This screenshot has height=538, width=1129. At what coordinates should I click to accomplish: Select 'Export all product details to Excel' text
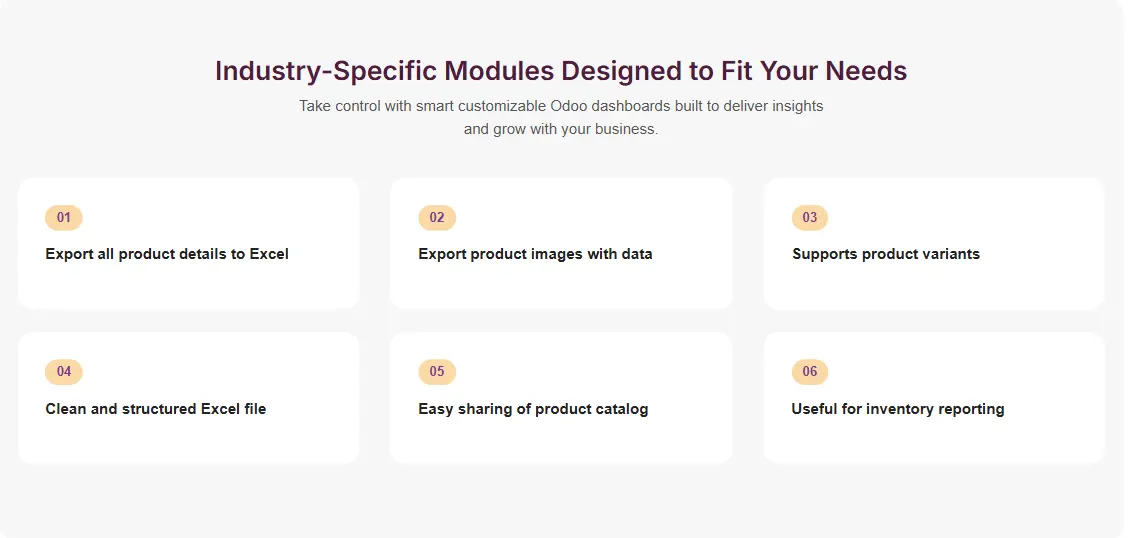click(167, 254)
